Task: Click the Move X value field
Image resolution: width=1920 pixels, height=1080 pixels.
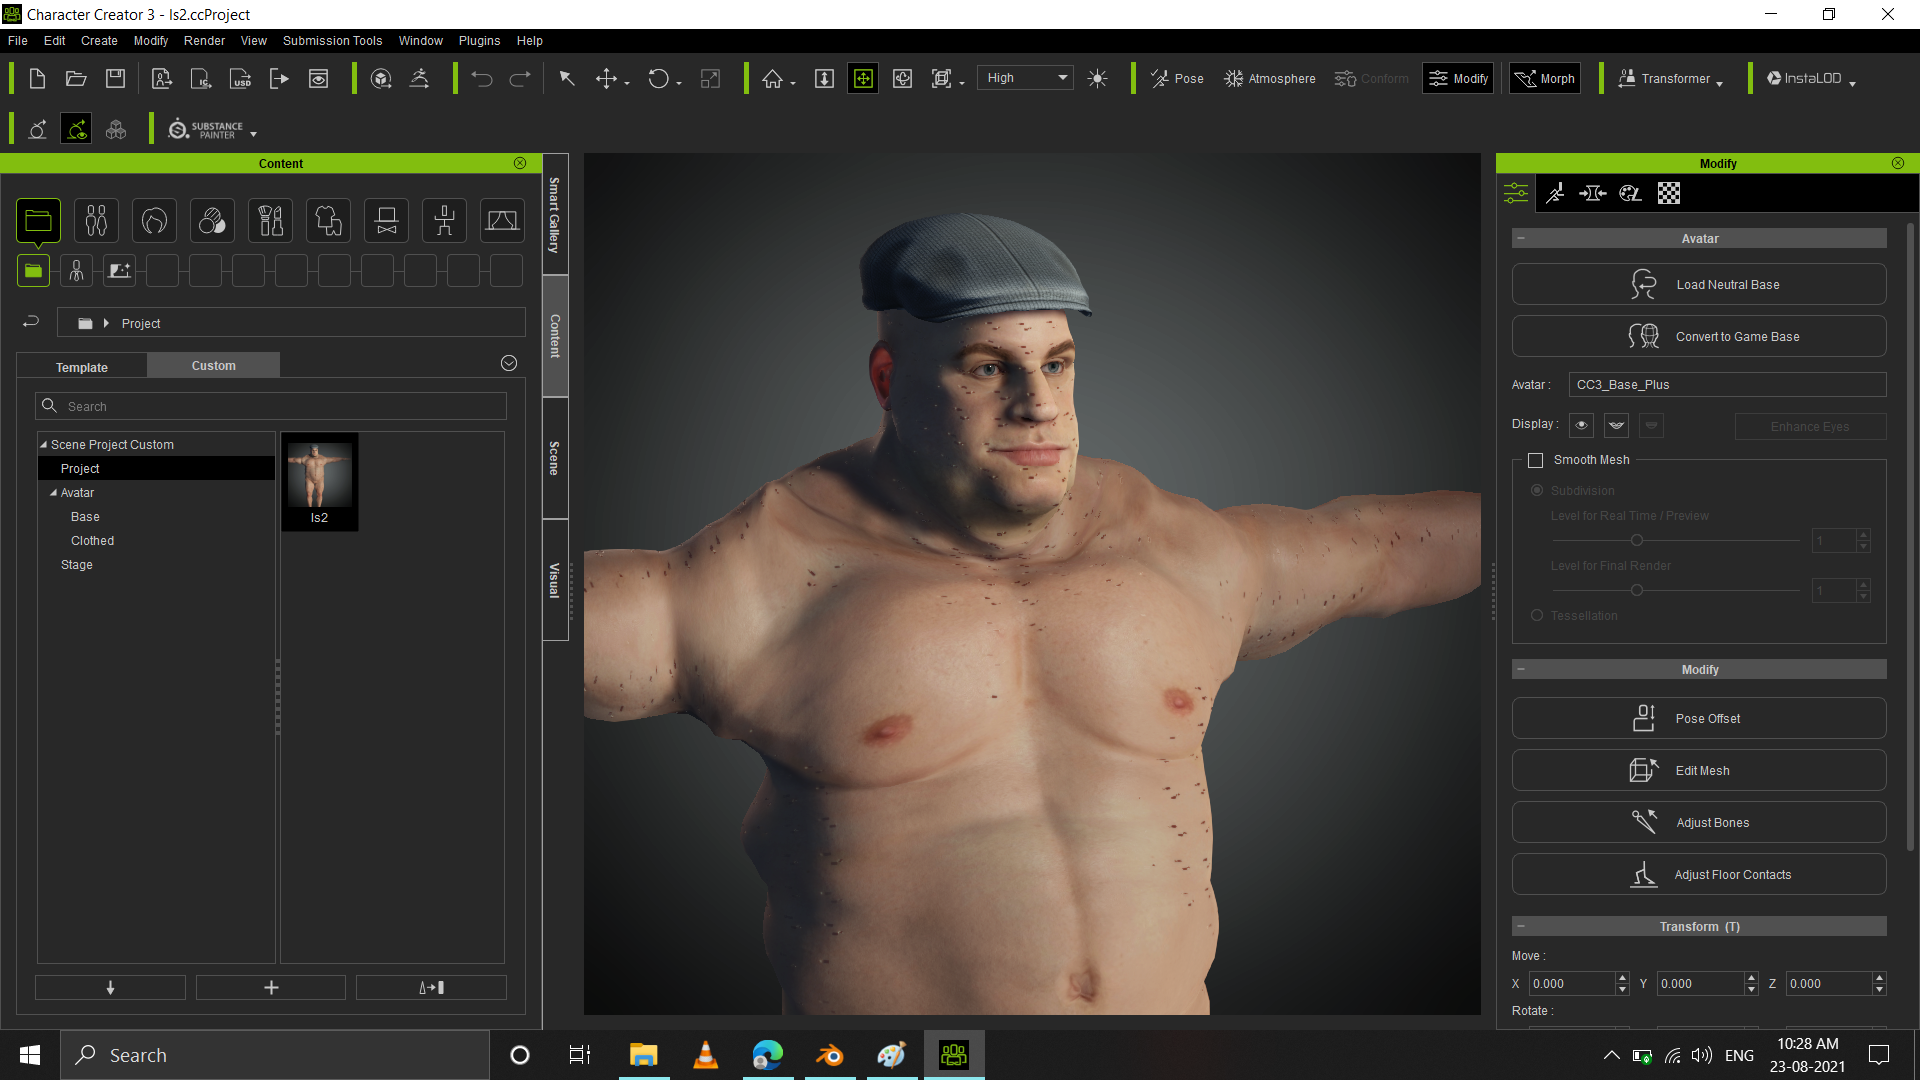Action: 1570,984
